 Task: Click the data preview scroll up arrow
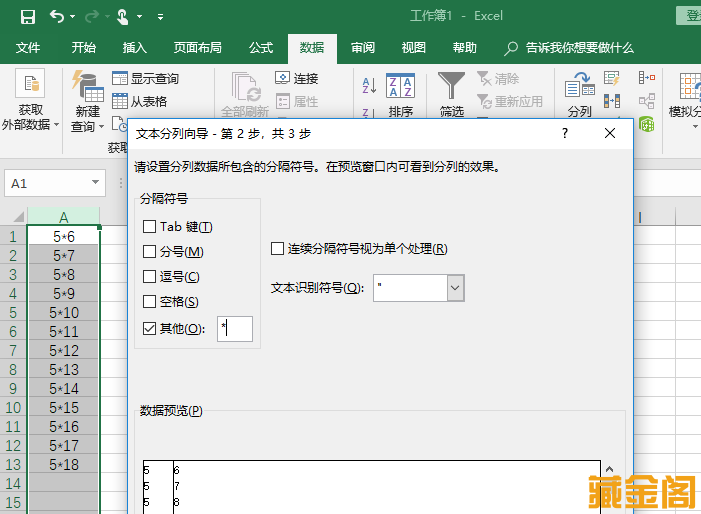coord(609,469)
